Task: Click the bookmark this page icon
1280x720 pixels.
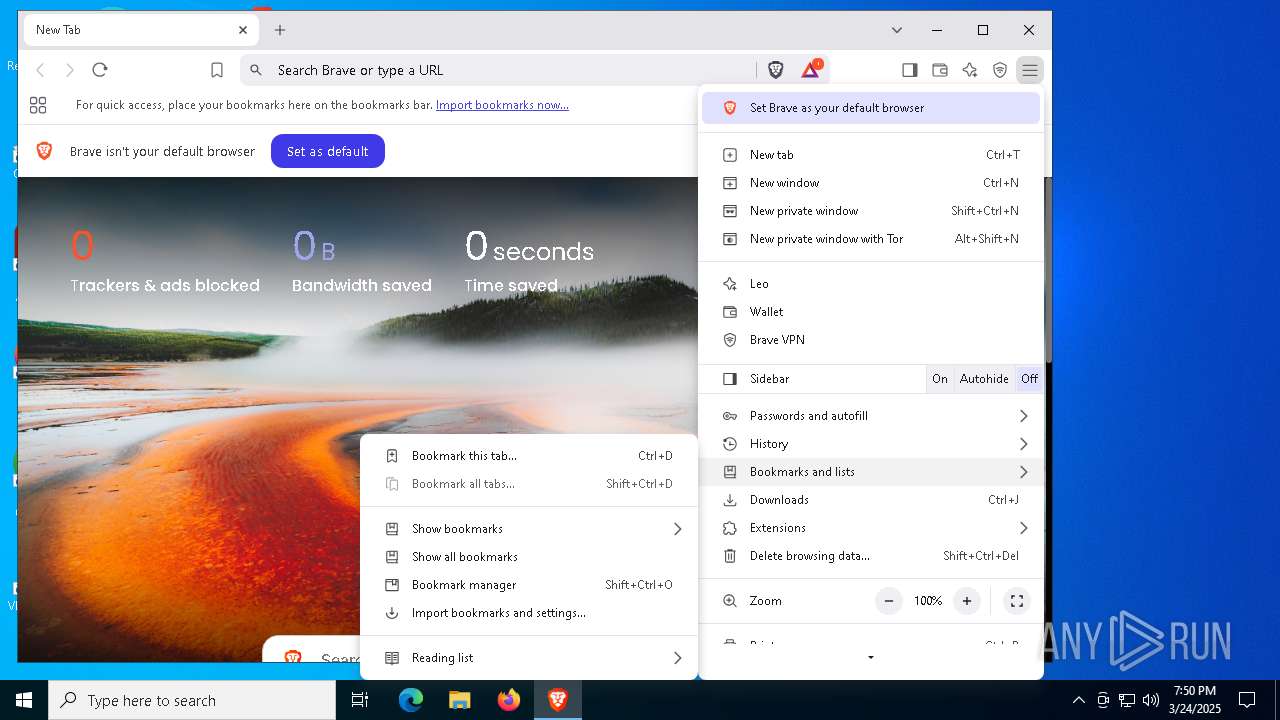Action: coord(217,70)
